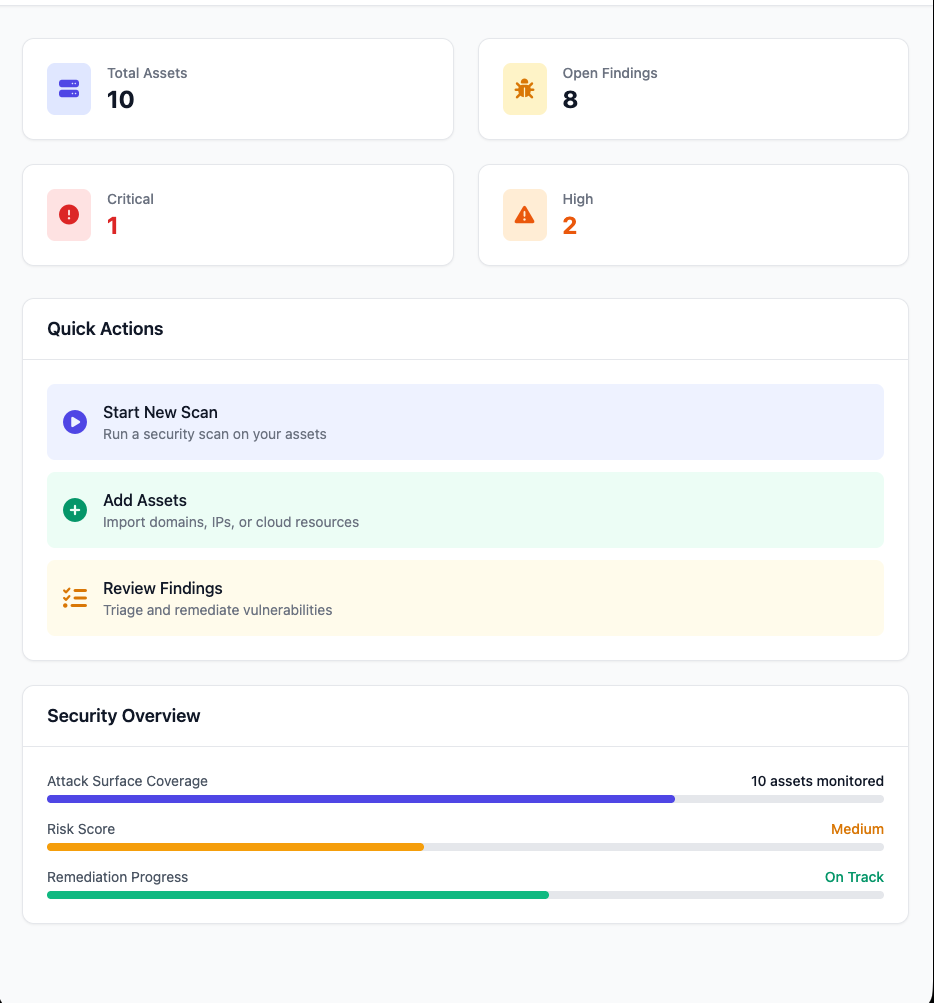Click the On Track status label

tap(854, 877)
